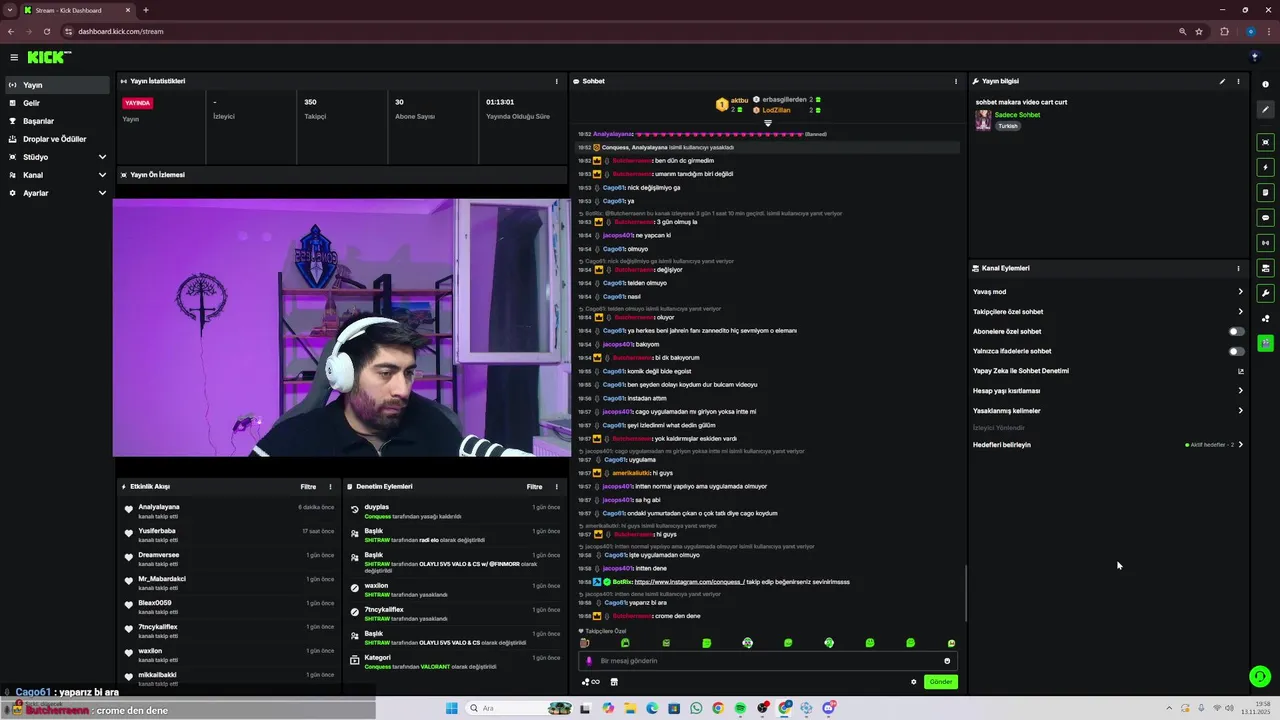
Task: Toggle the note widget icon in rail
Action: [x=1266, y=192]
